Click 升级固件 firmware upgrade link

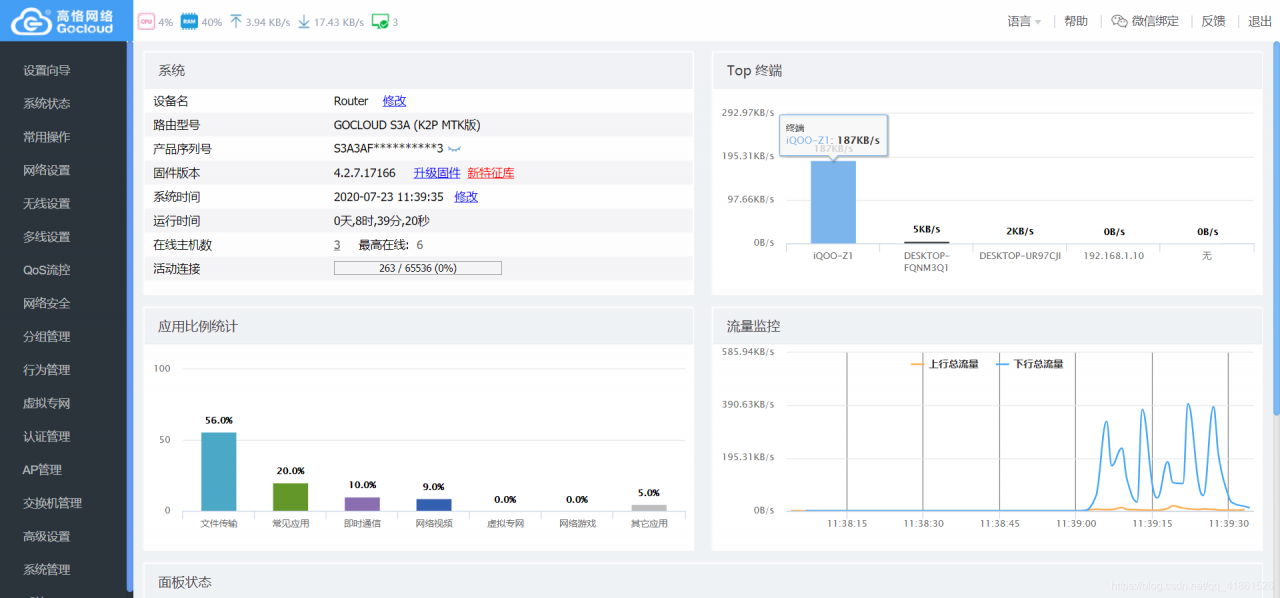click(x=437, y=173)
